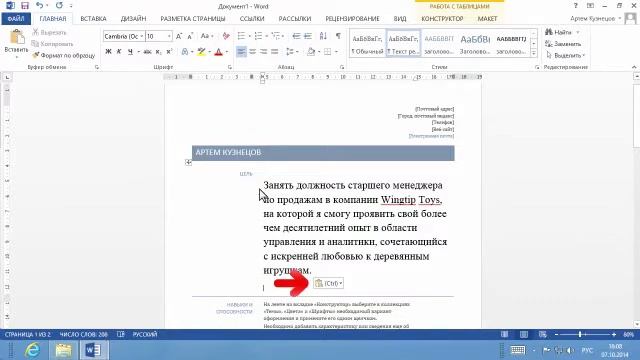
Task: Switch to the РЕЦЕНЗИРОВАНИЕ tab
Action: pyautogui.click(x=352, y=19)
